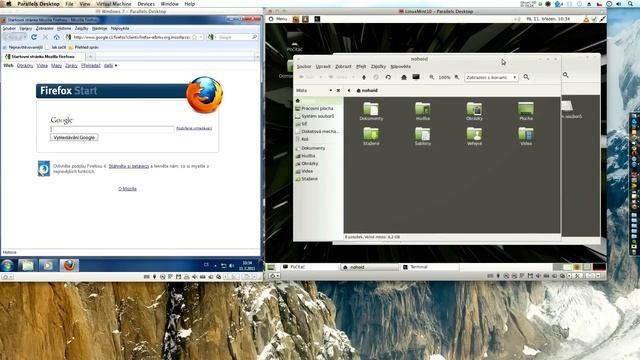Switch to Počítač window in Mint taskbar
Image resolution: width=640 pixels, height=360 pixels.
pos(310,267)
